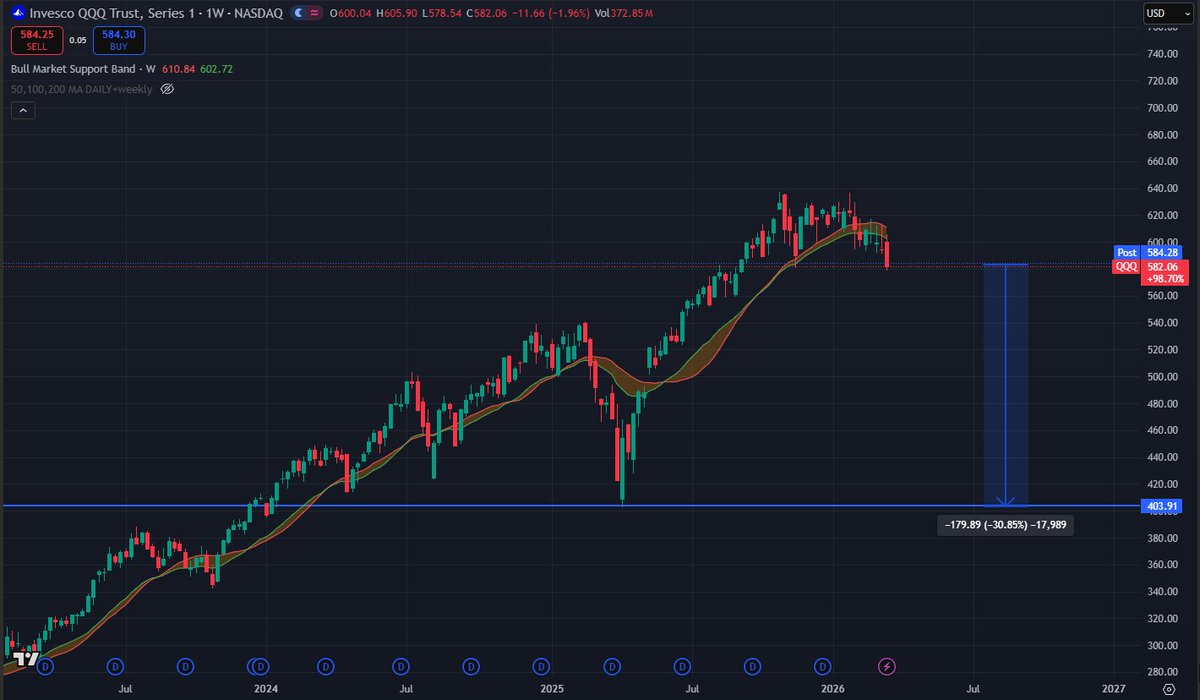Click the 0.05 spread value
1200x700 pixels.
tap(78, 41)
